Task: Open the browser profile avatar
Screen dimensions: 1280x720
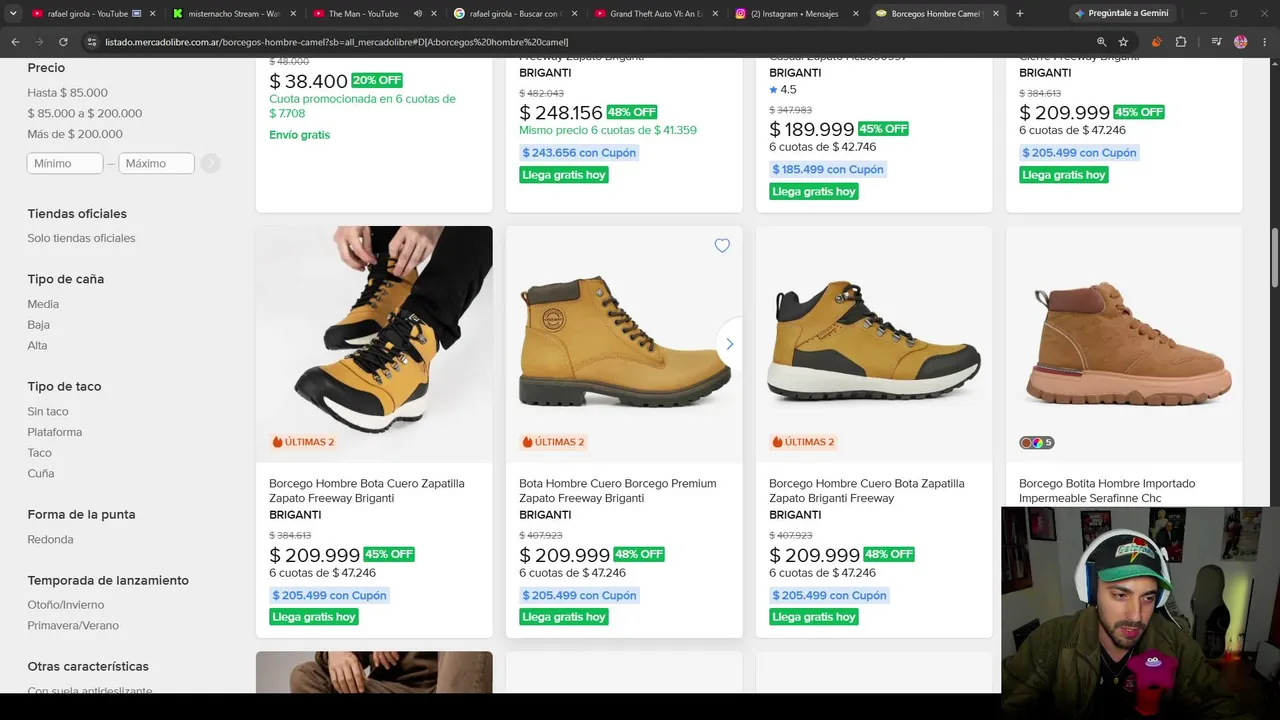Action: tap(1241, 42)
